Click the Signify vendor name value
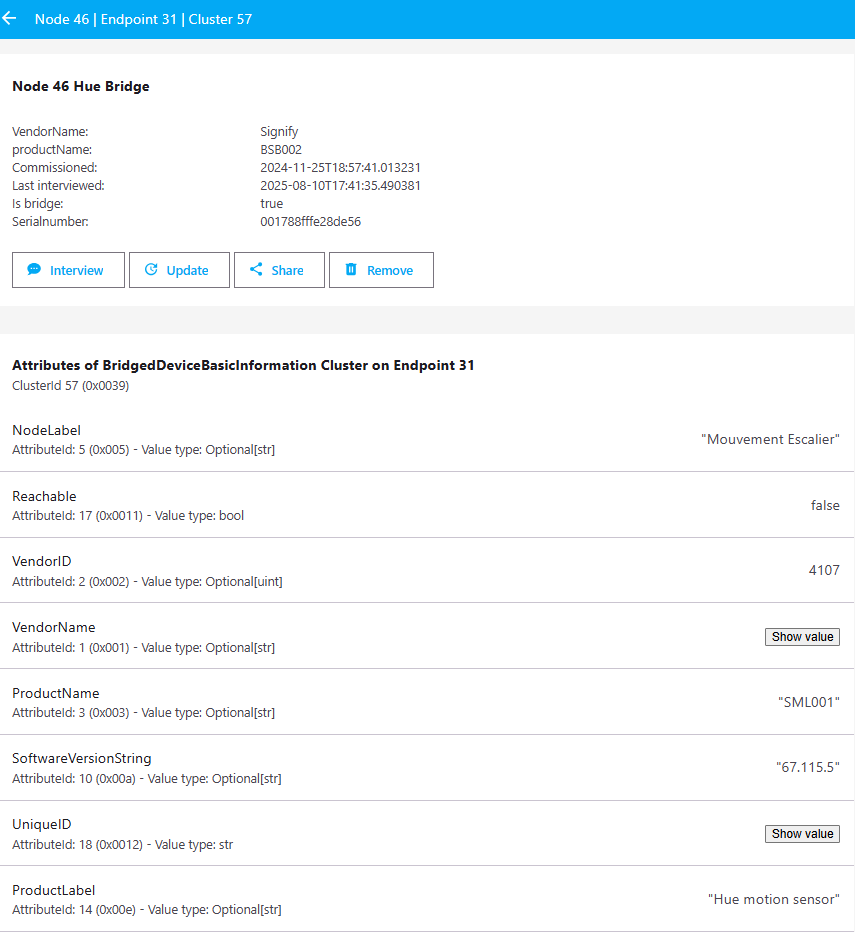 pyautogui.click(x=279, y=132)
